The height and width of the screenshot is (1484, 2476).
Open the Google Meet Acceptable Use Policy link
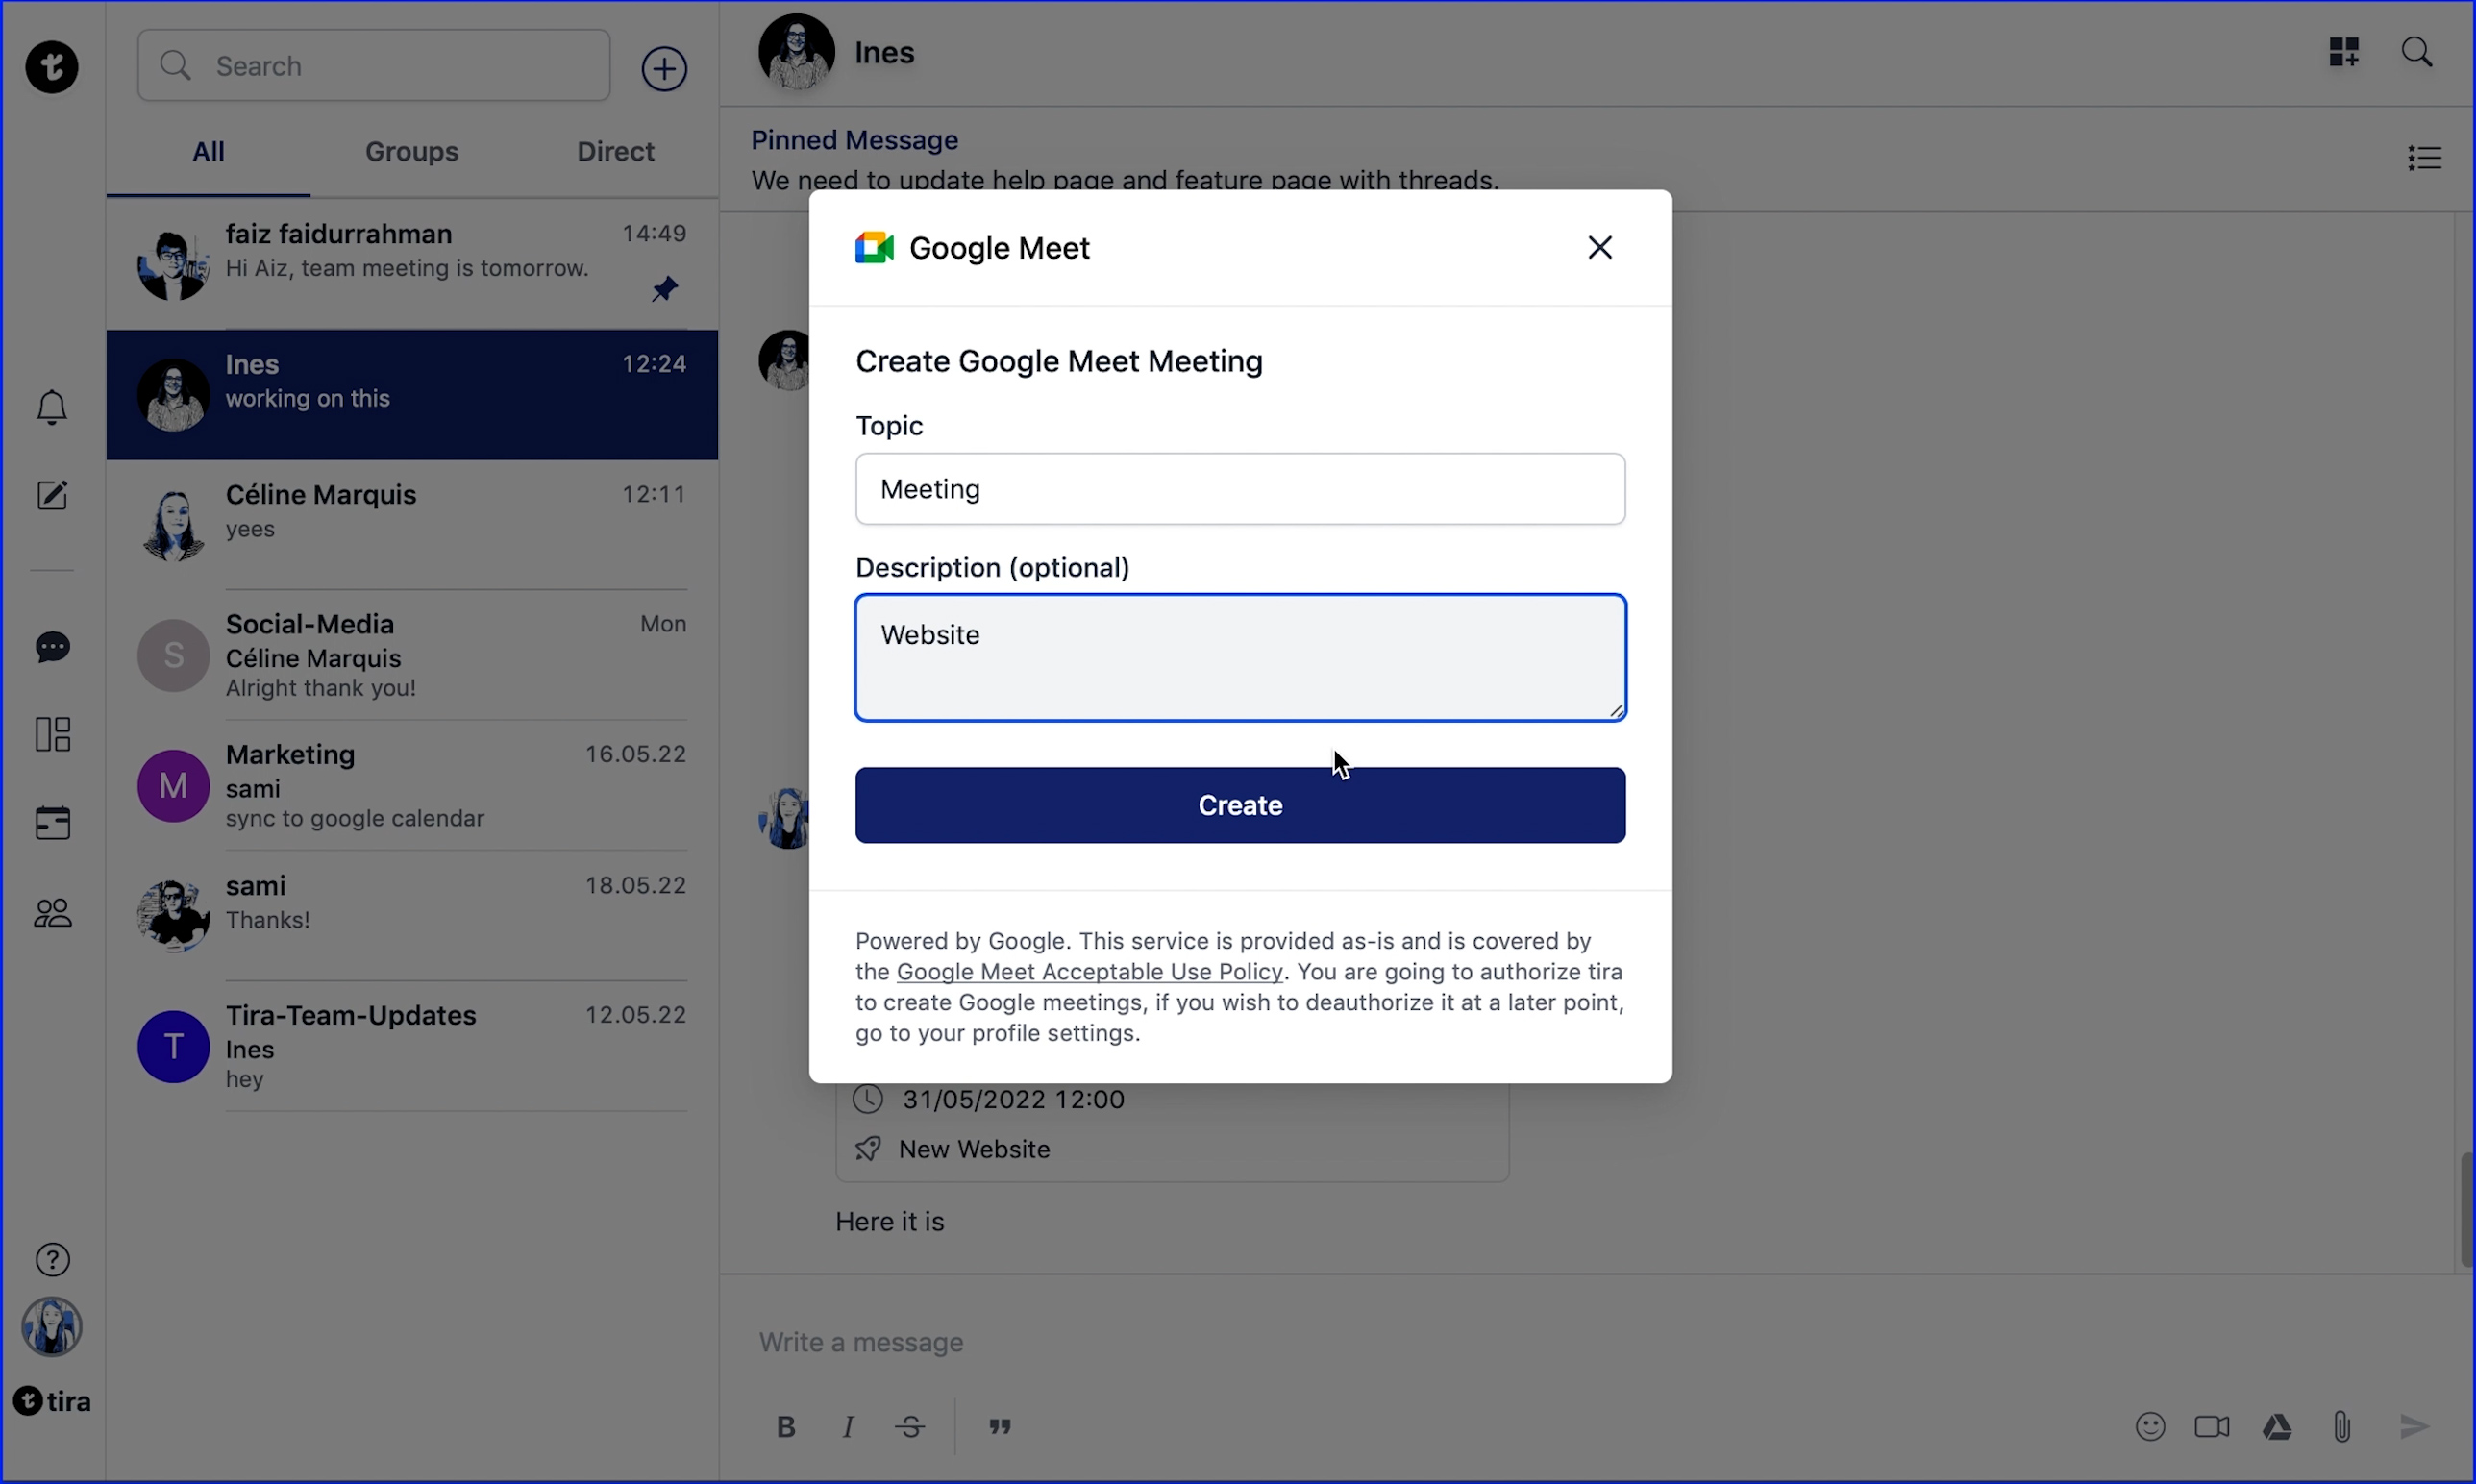tap(1088, 972)
